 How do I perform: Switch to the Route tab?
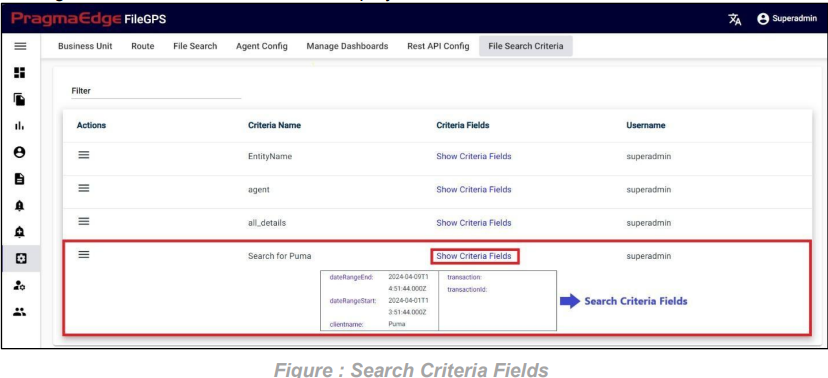pos(143,46)
